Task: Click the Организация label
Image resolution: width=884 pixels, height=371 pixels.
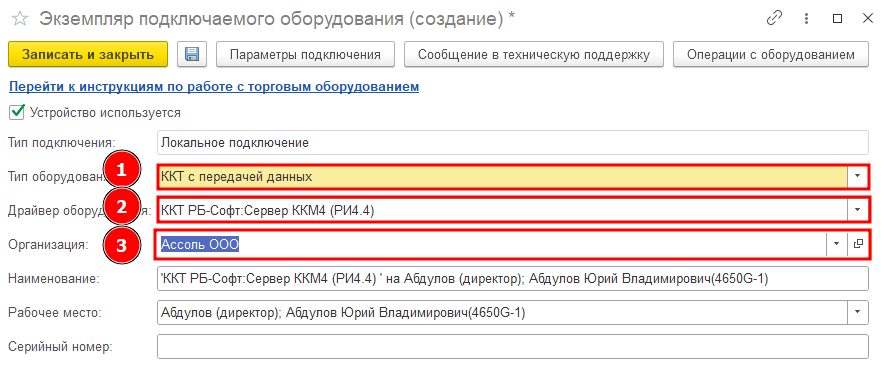Action: click(x=48, y=245)
